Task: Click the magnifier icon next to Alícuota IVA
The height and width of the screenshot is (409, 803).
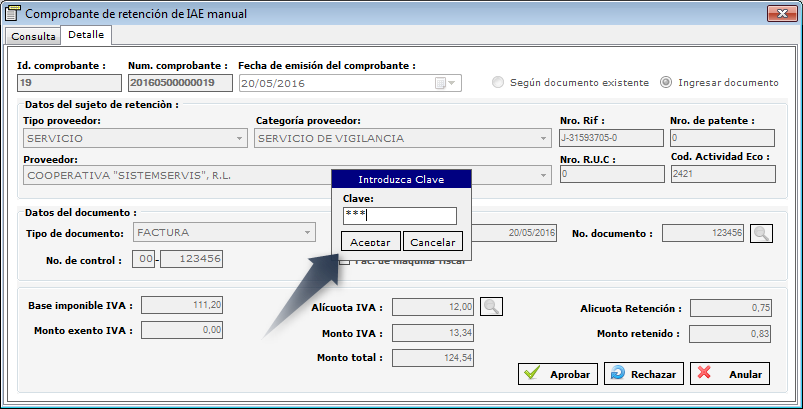Action: point(491,307)
